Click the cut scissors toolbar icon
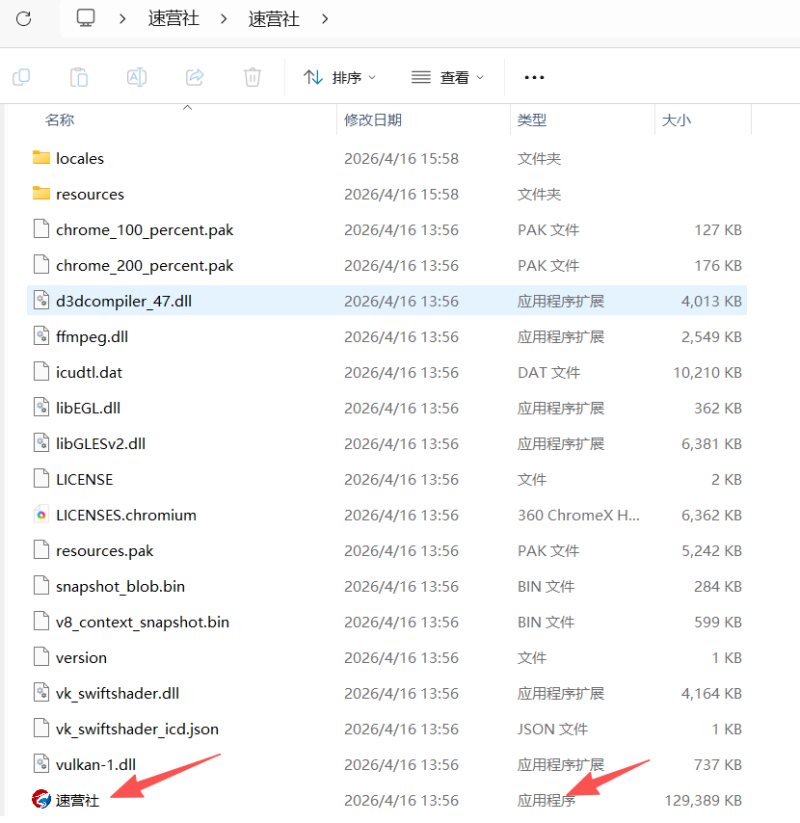 click(20, 77)
